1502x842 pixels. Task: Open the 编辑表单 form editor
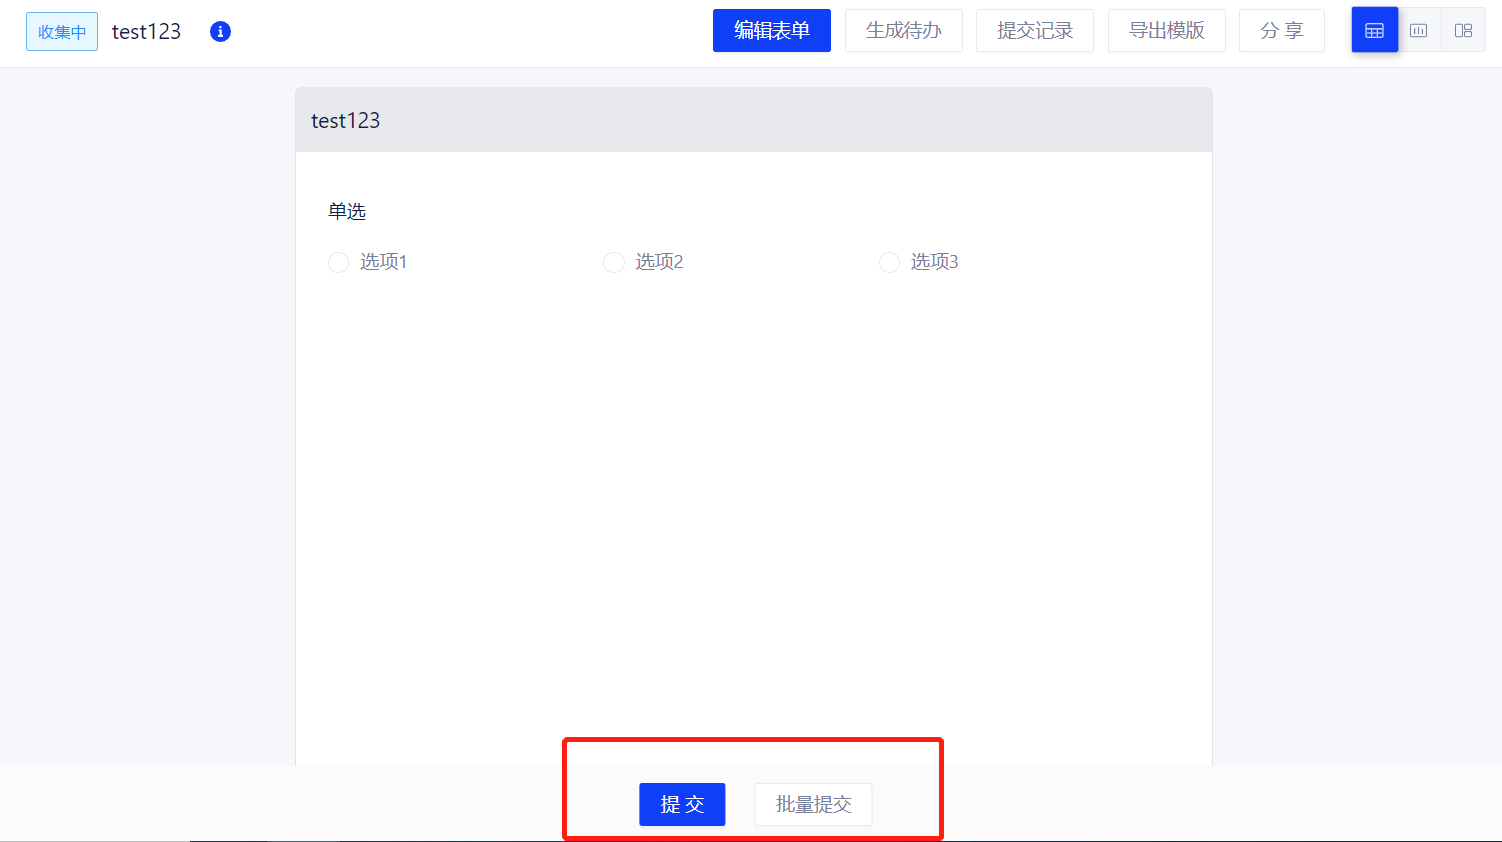click(771, 31)
